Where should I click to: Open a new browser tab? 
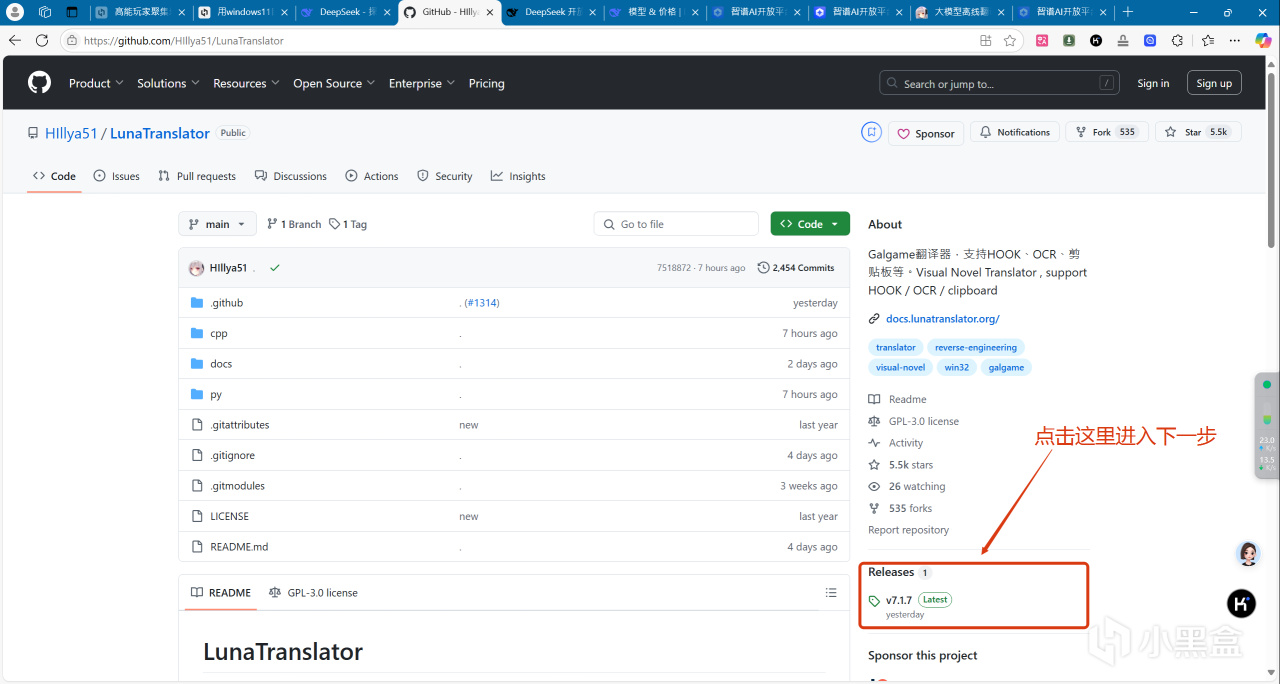coord(1128,12)
